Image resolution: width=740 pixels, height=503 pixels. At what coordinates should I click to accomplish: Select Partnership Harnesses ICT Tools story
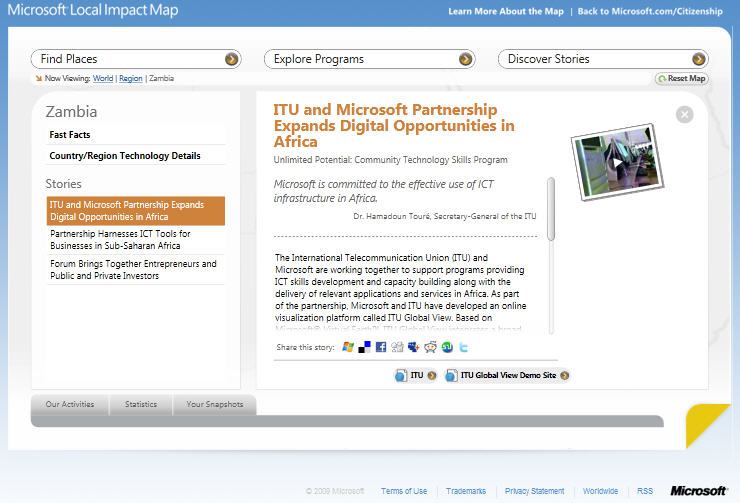pyautogui.click(x=136, y=240)
